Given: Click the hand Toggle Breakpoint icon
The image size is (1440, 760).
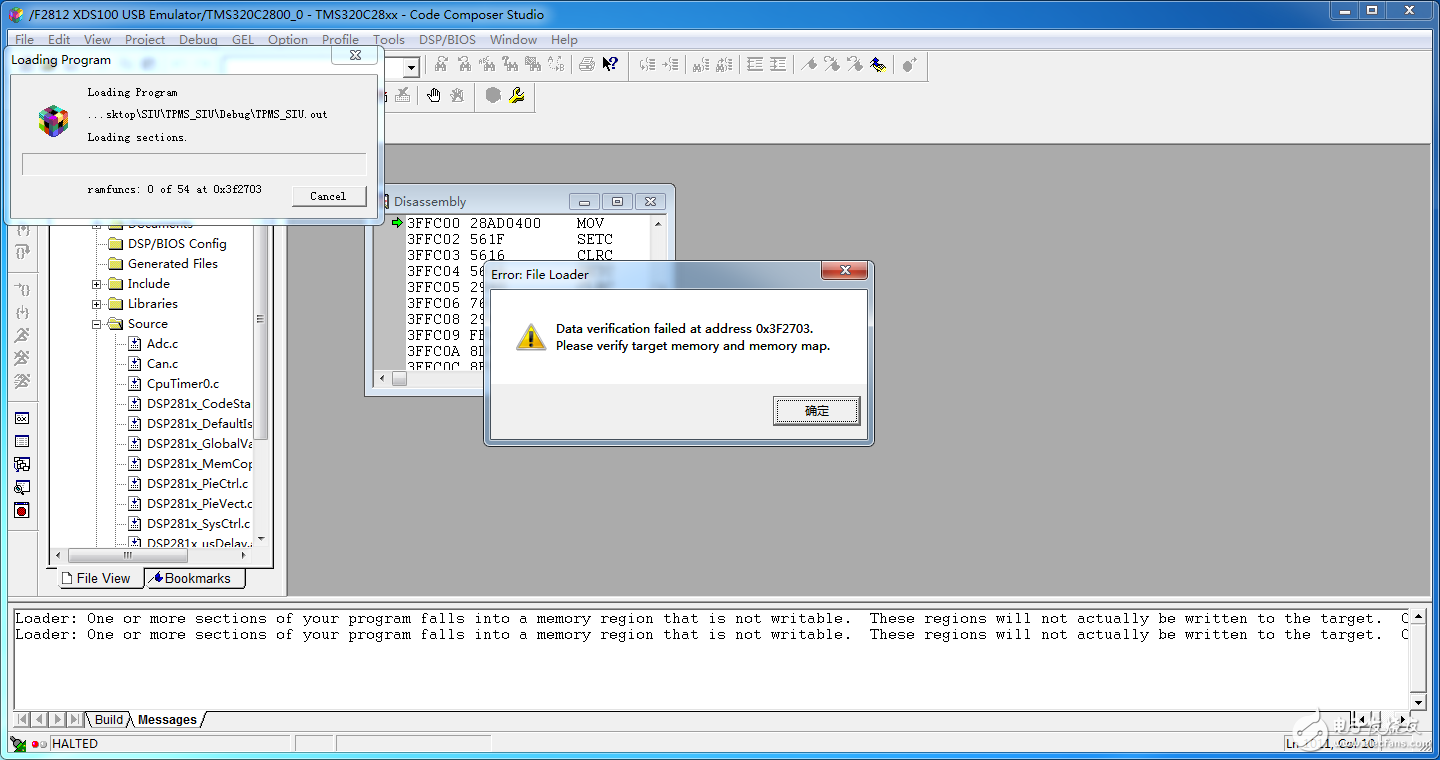Looking at the screenshot, I should 433,95.
